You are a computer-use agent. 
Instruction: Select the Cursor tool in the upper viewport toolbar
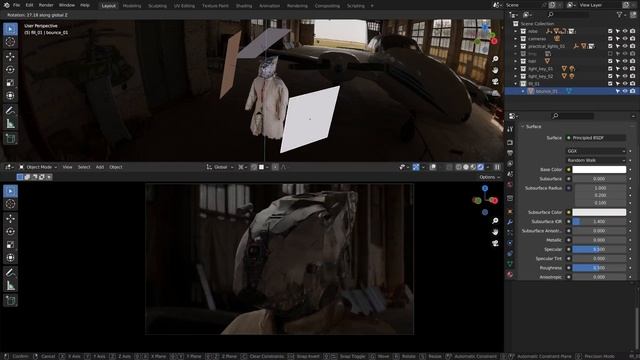10,42
